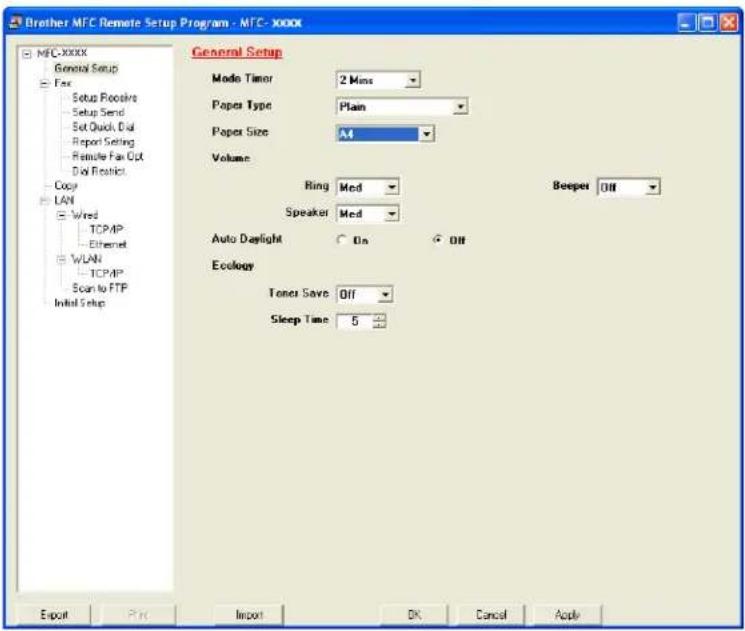Click the Cancel button
The image size is (745, 631).
(491, 615)
